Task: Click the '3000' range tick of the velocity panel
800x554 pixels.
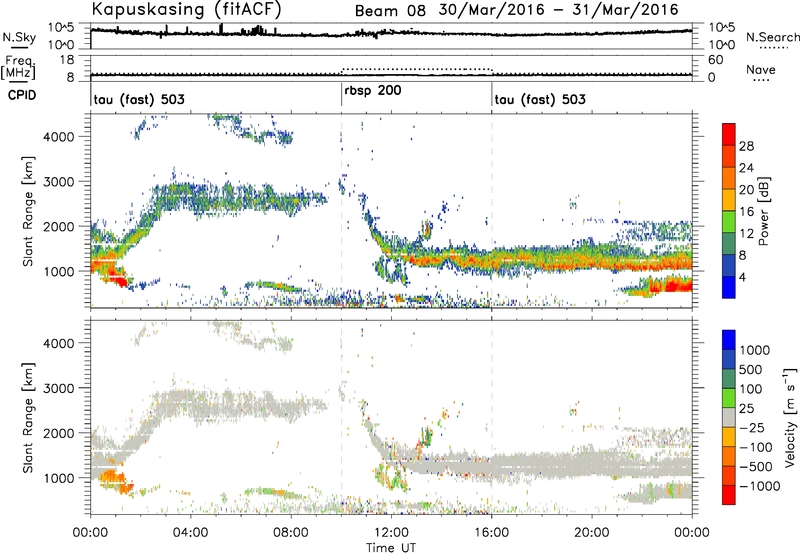Action: [59, 388]
